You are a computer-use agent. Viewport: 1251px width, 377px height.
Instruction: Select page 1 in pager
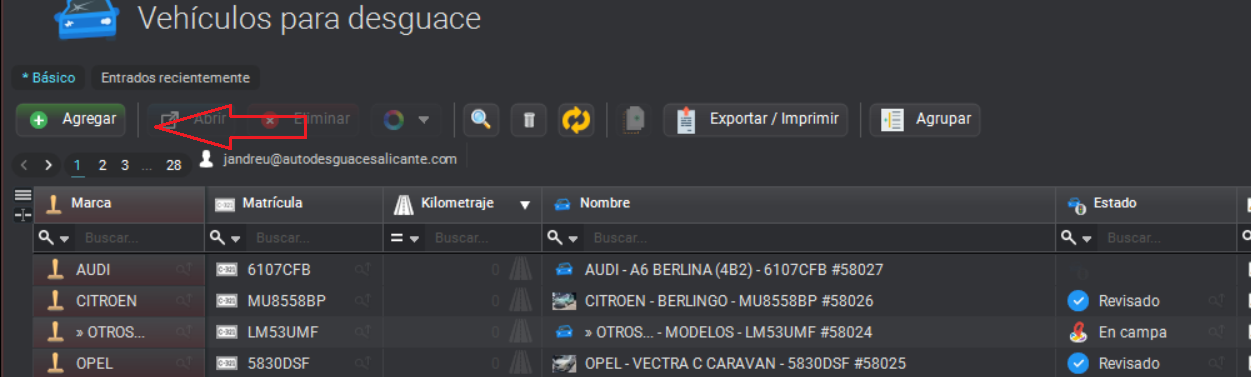point(78,165)
